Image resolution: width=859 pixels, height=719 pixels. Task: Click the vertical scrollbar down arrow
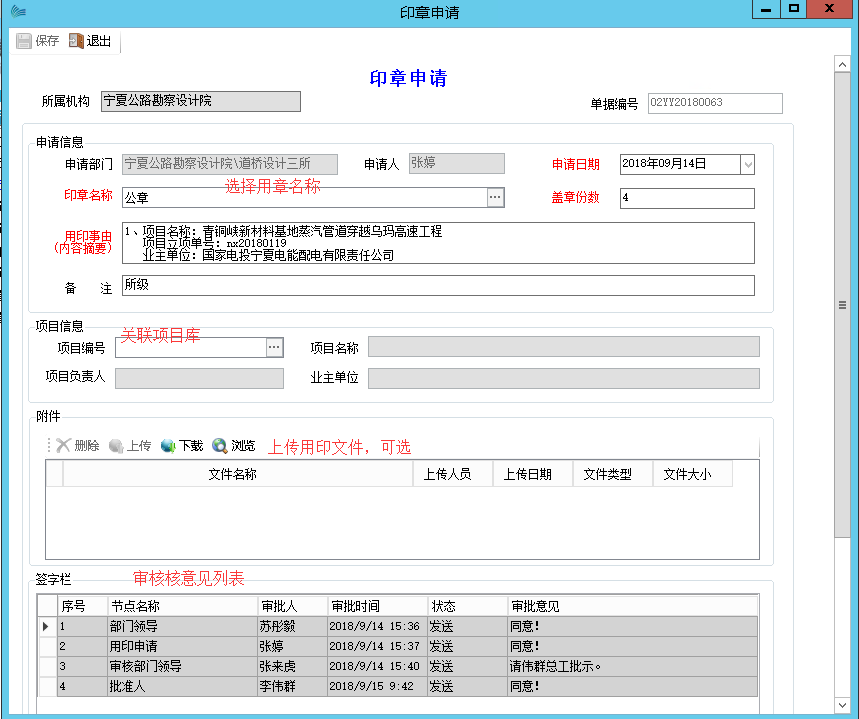(x=842, y=705)
